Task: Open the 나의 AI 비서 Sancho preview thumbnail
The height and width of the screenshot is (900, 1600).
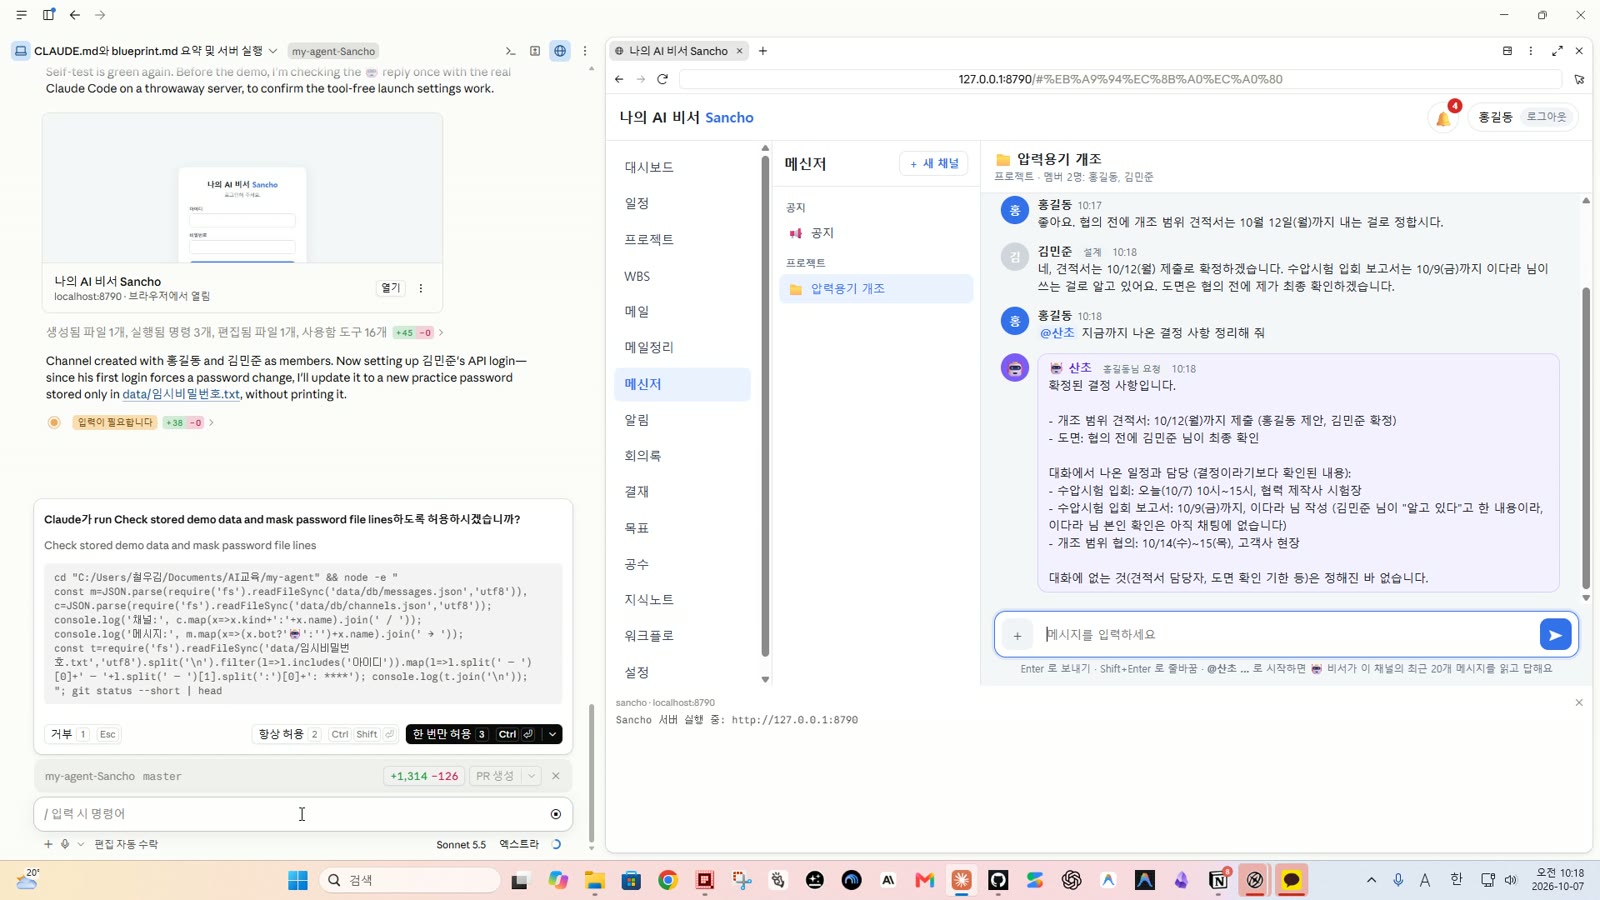Action: click(x=242, y=188)
